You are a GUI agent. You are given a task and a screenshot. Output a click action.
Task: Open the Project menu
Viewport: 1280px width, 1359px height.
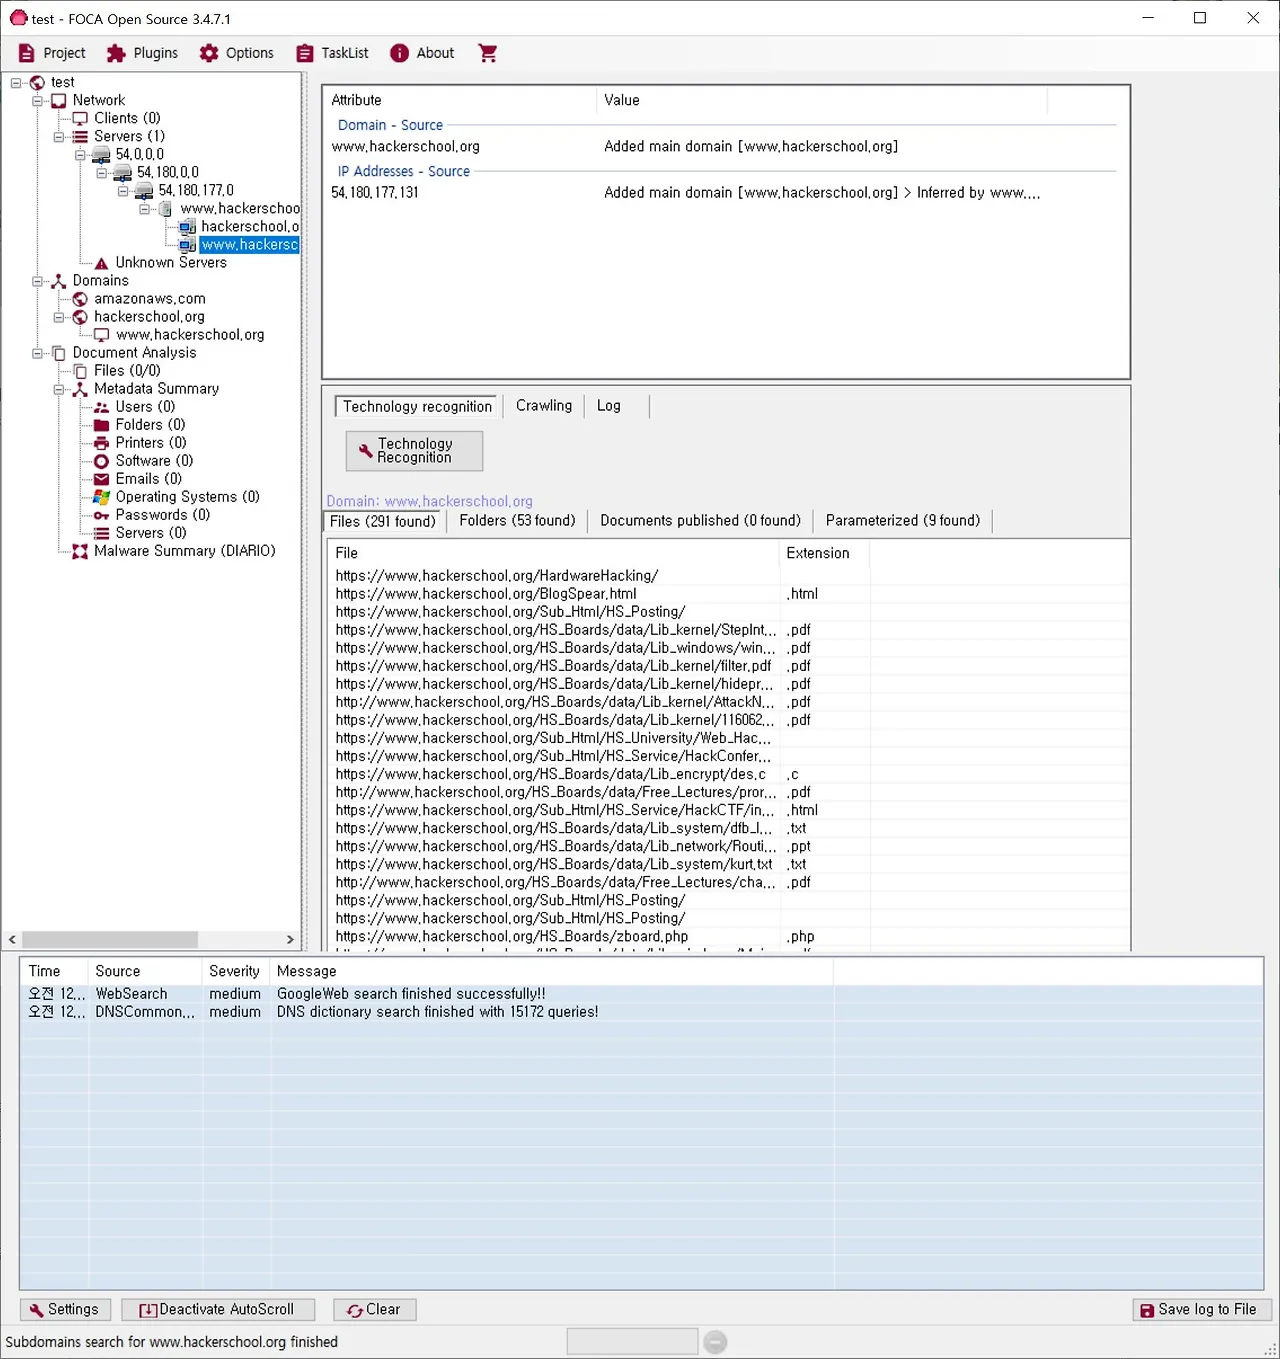pos(53,53)
